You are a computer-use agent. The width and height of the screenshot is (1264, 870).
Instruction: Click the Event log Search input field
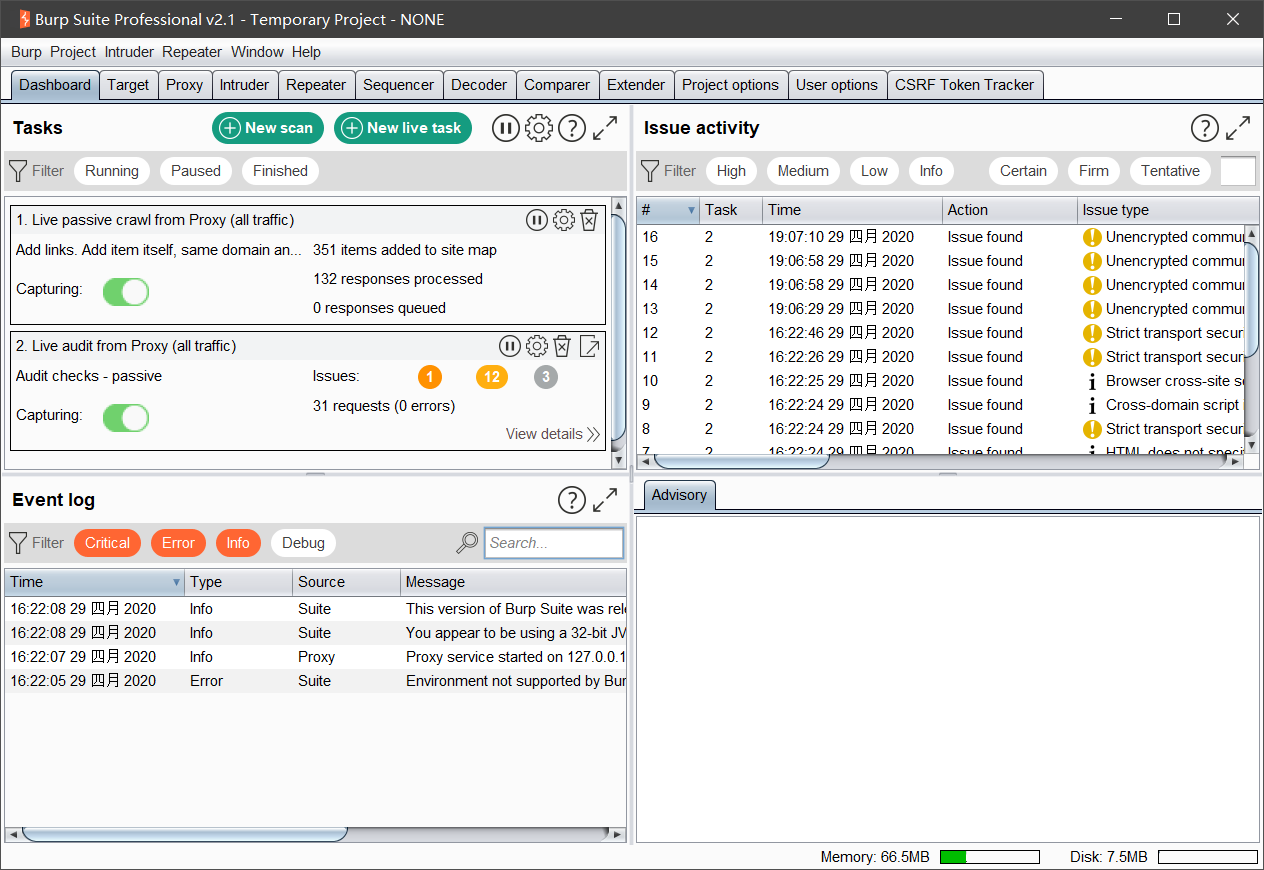pos(554,543)
